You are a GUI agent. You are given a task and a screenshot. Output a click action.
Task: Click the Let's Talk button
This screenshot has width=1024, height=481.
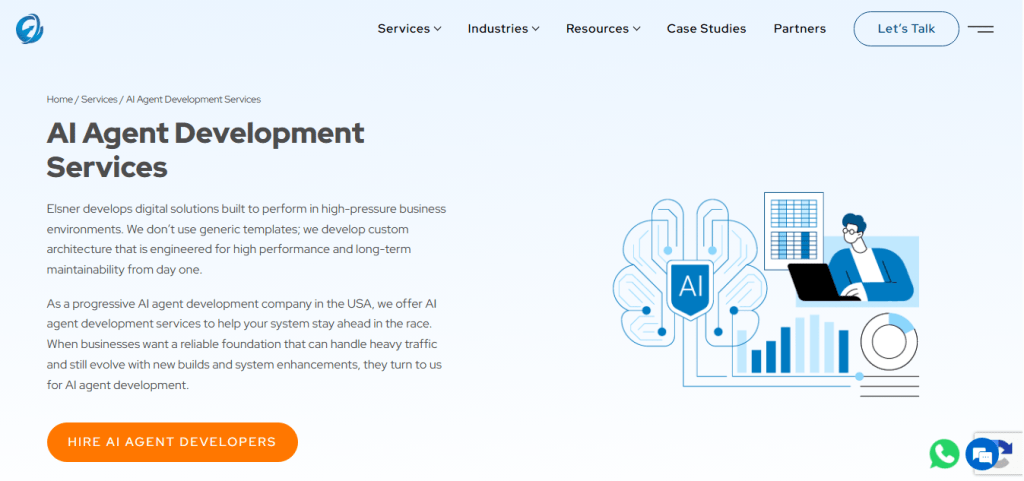(x=906, y=29)
